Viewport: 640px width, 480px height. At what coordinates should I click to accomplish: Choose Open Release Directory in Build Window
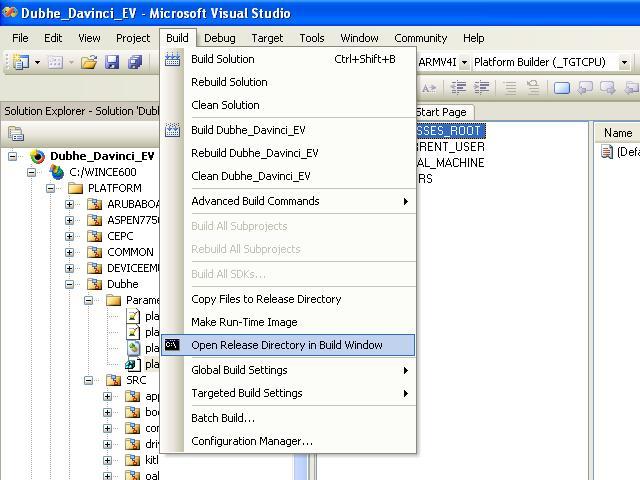pyautogui.click(x=288, y=345)
